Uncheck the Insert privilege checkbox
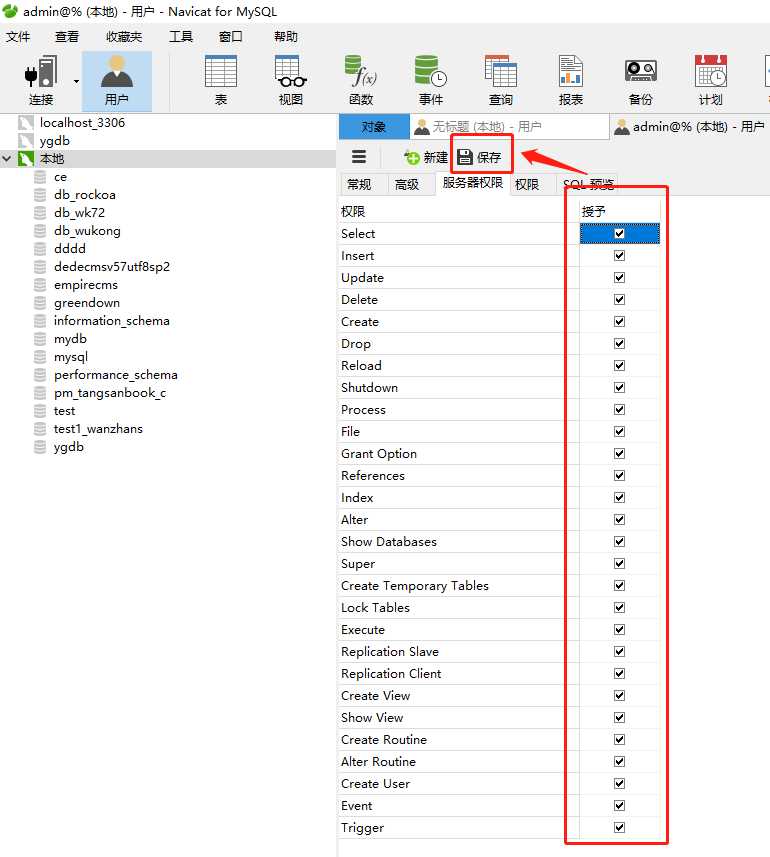This screenshot has width=770, height=857. point(619,255)
